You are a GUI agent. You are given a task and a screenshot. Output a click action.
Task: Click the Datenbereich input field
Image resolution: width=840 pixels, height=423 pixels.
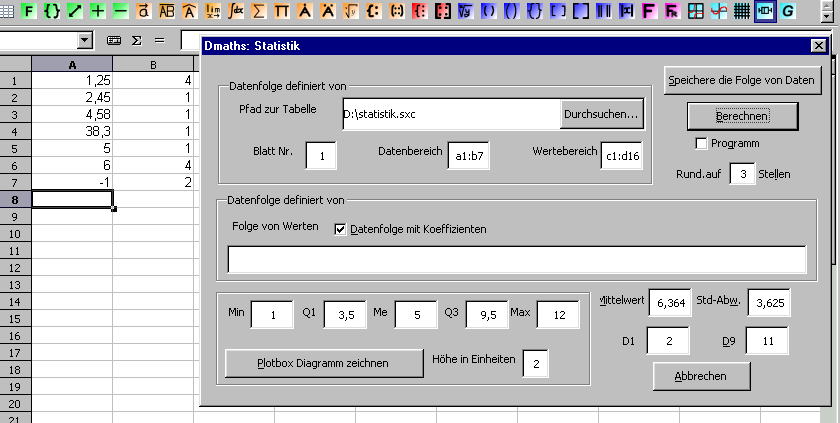click(469, 156)
